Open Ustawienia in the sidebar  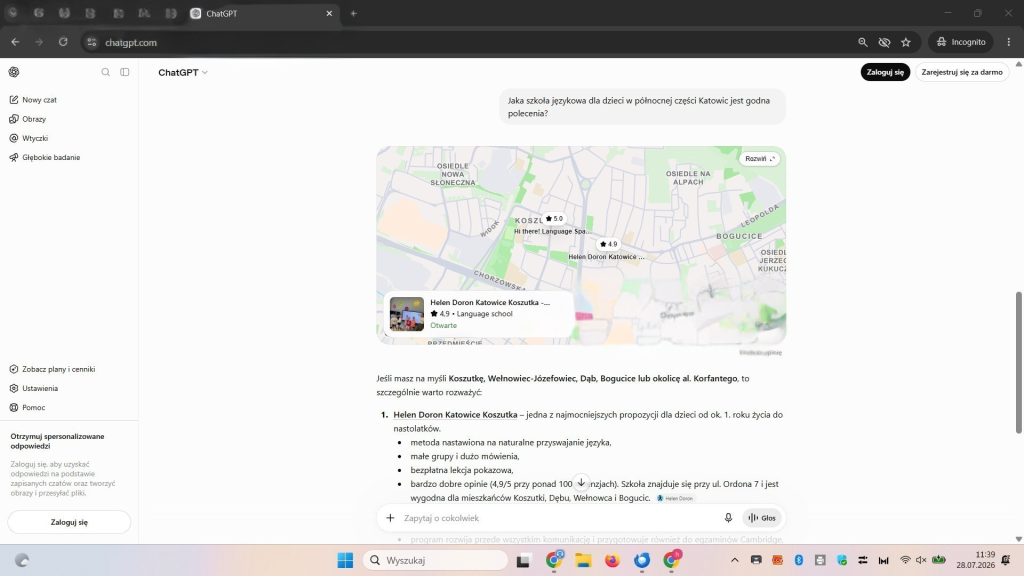[34, 388]
